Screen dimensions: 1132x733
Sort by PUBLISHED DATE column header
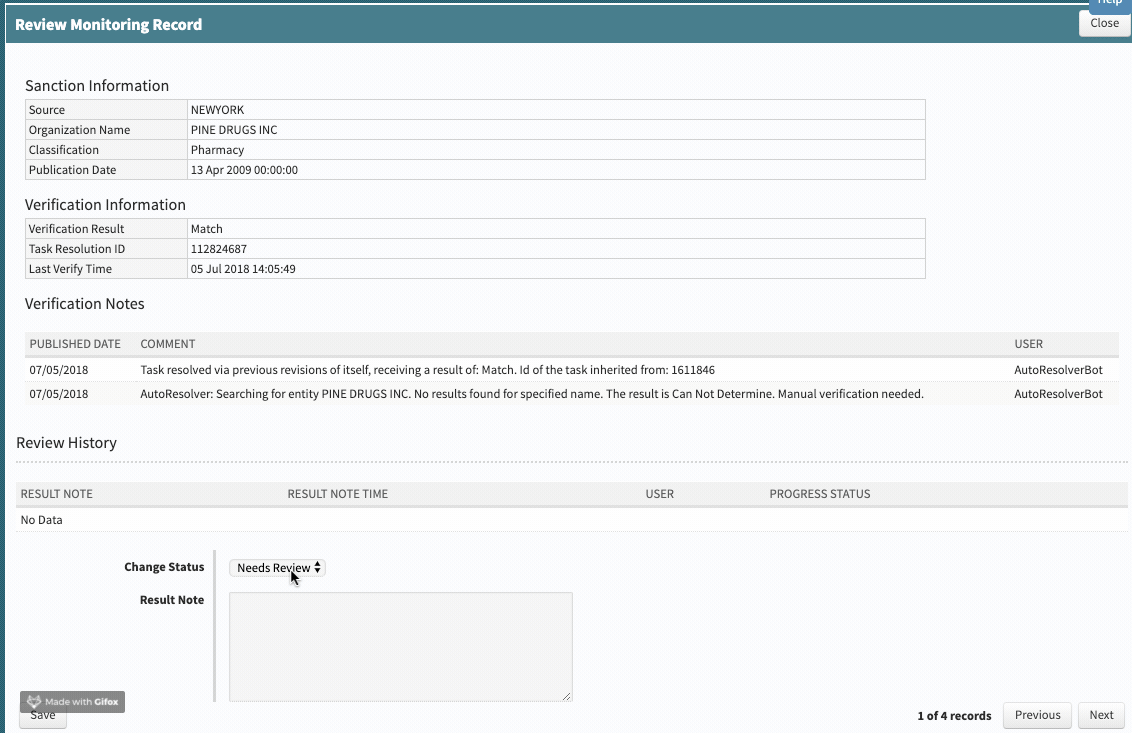tap(75, 344)
